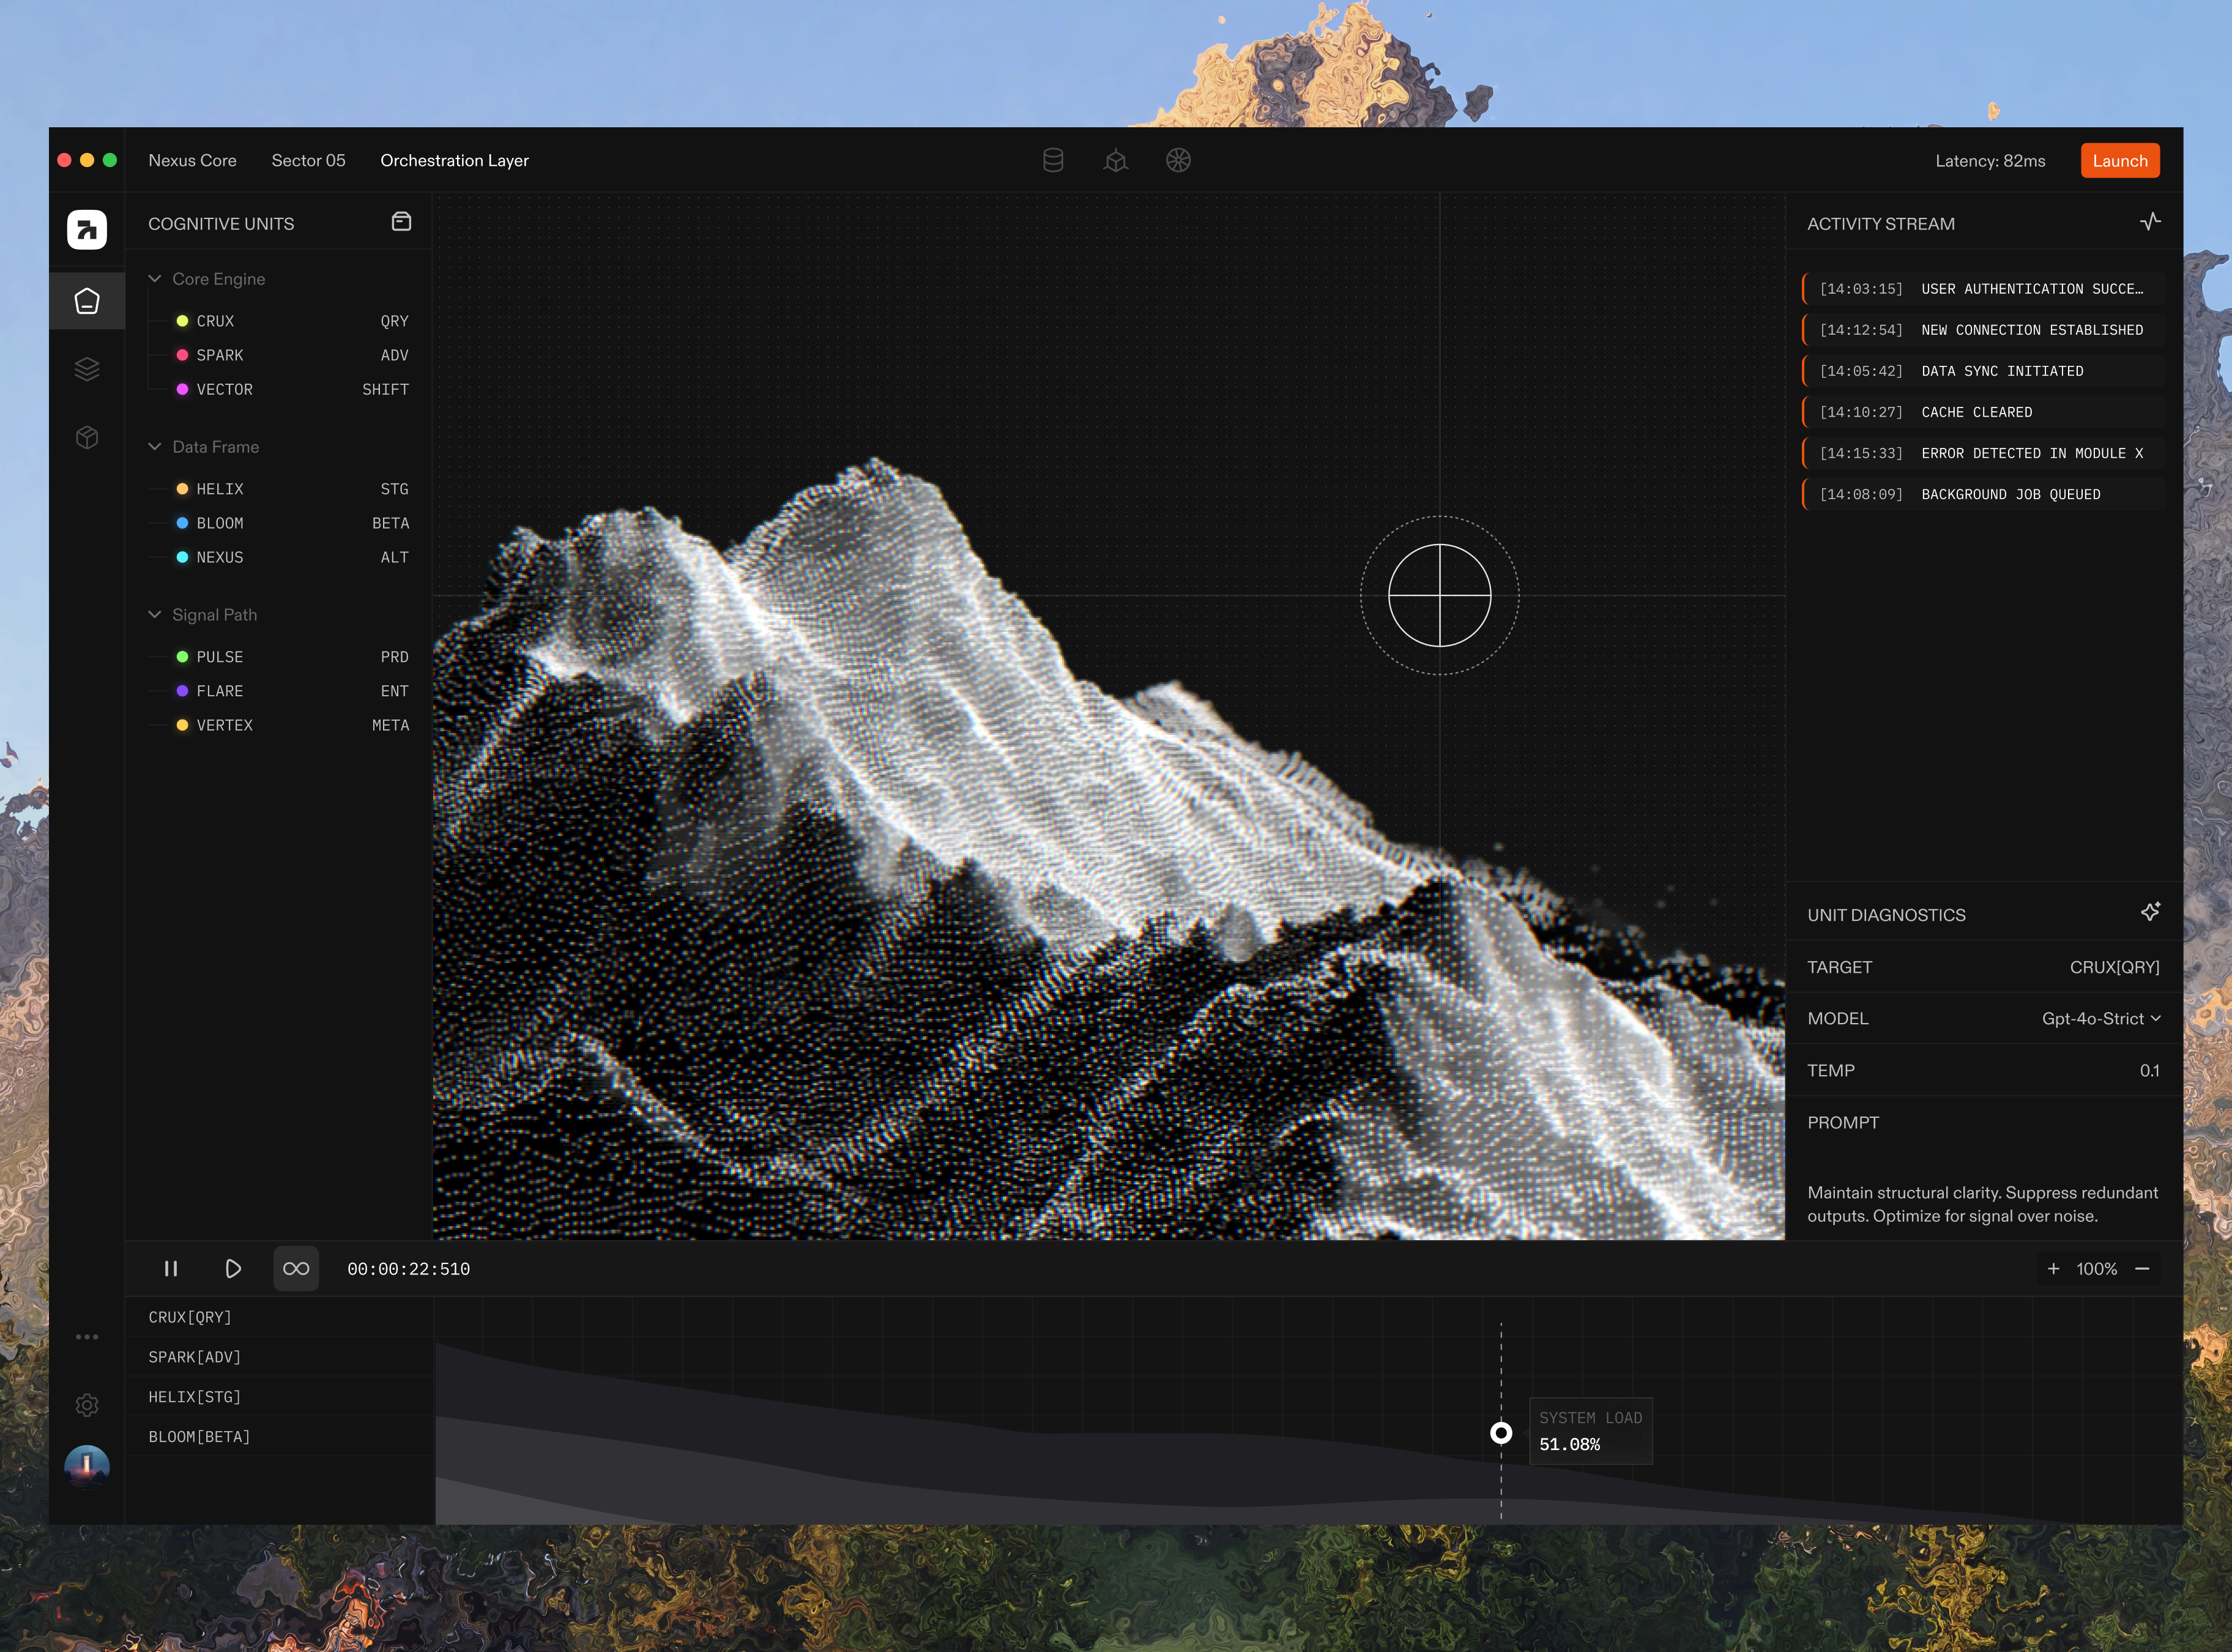
Task: Open the home pentagon sidebar icon
Action: pyautogui.click(x=87, y=301)
